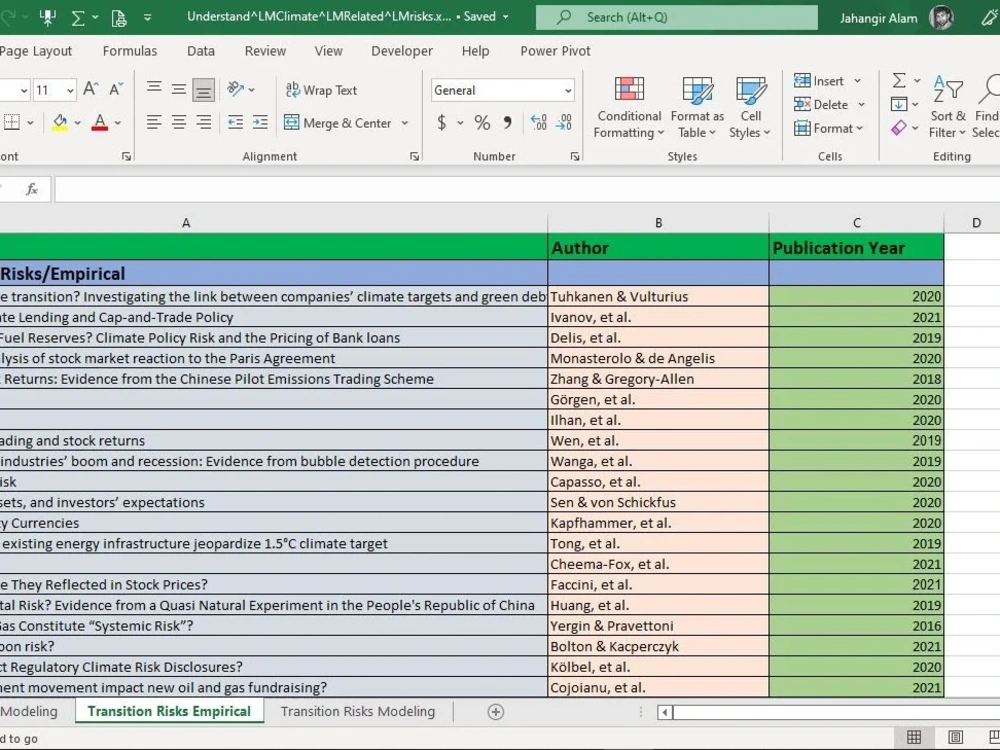Select Transition Risks Modeling sheet tab
The width and height of the screenshot is (1000, 750).
pos(358,711)
